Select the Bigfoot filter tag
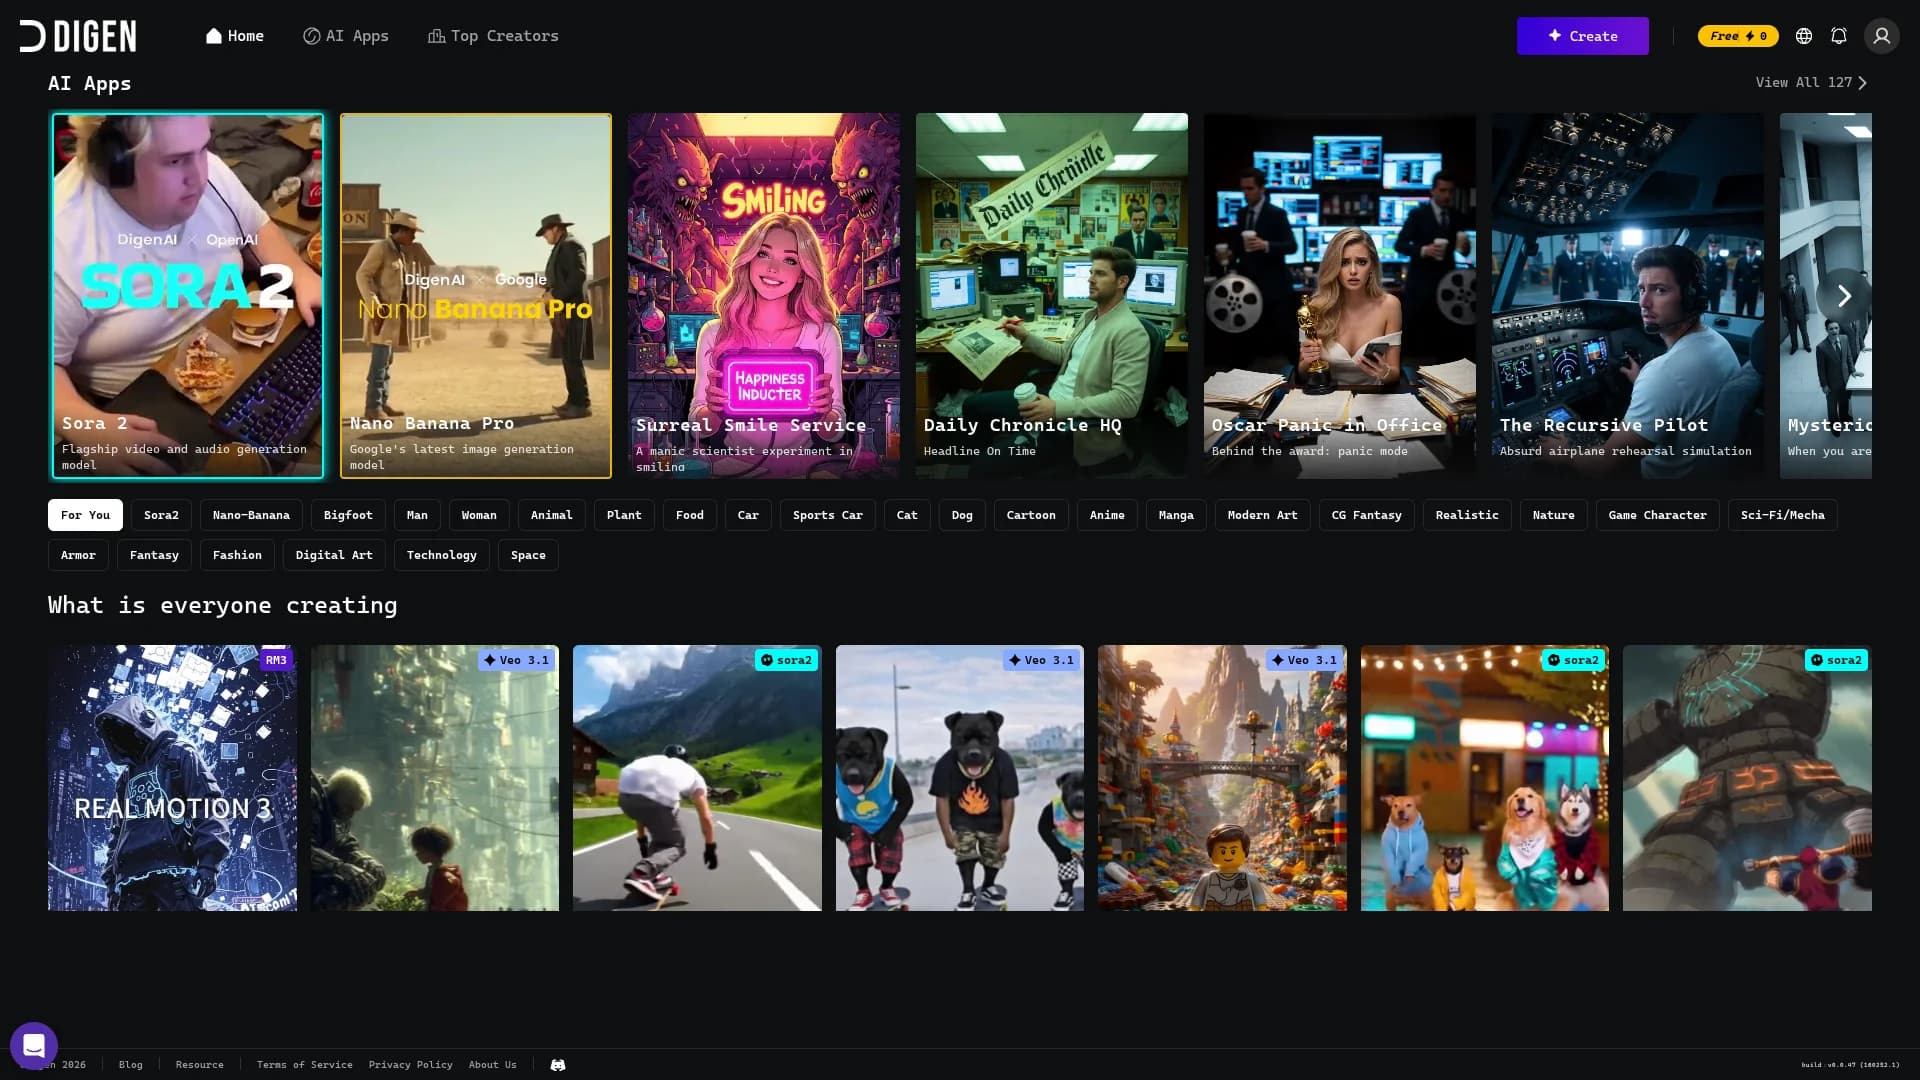 coord(348,515)
